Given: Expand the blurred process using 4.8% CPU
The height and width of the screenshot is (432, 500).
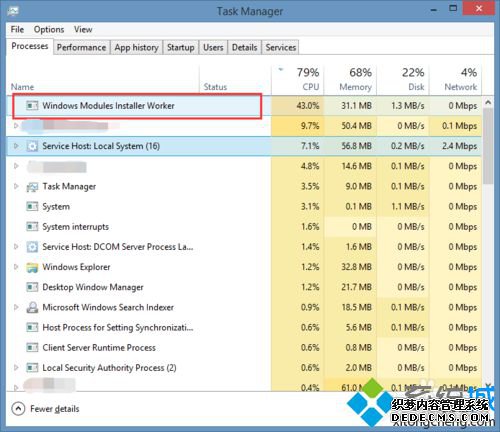Looking at the screenshot, I should (x=16, y=166).
